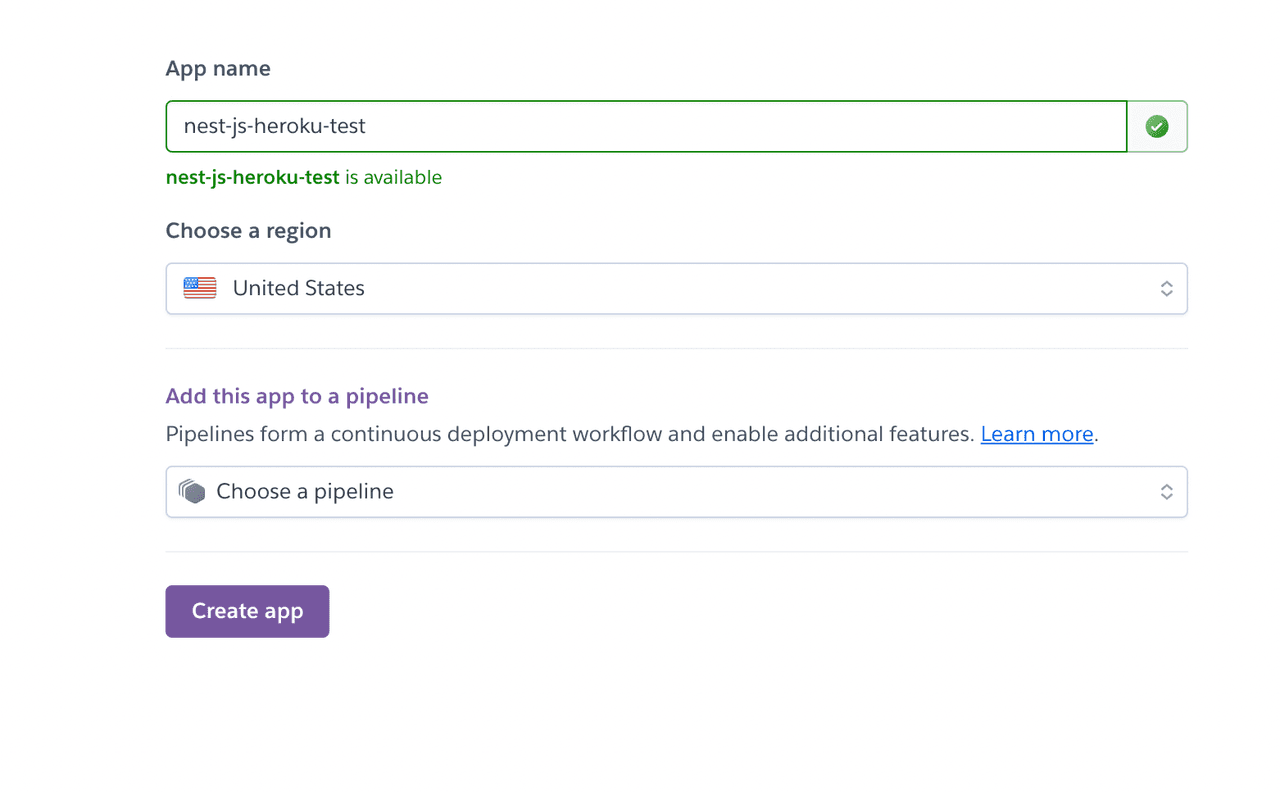The height and width of the screenshot is (792, 1280).
Task: Click the divider line below the region selector
Action: click(676, 348)
